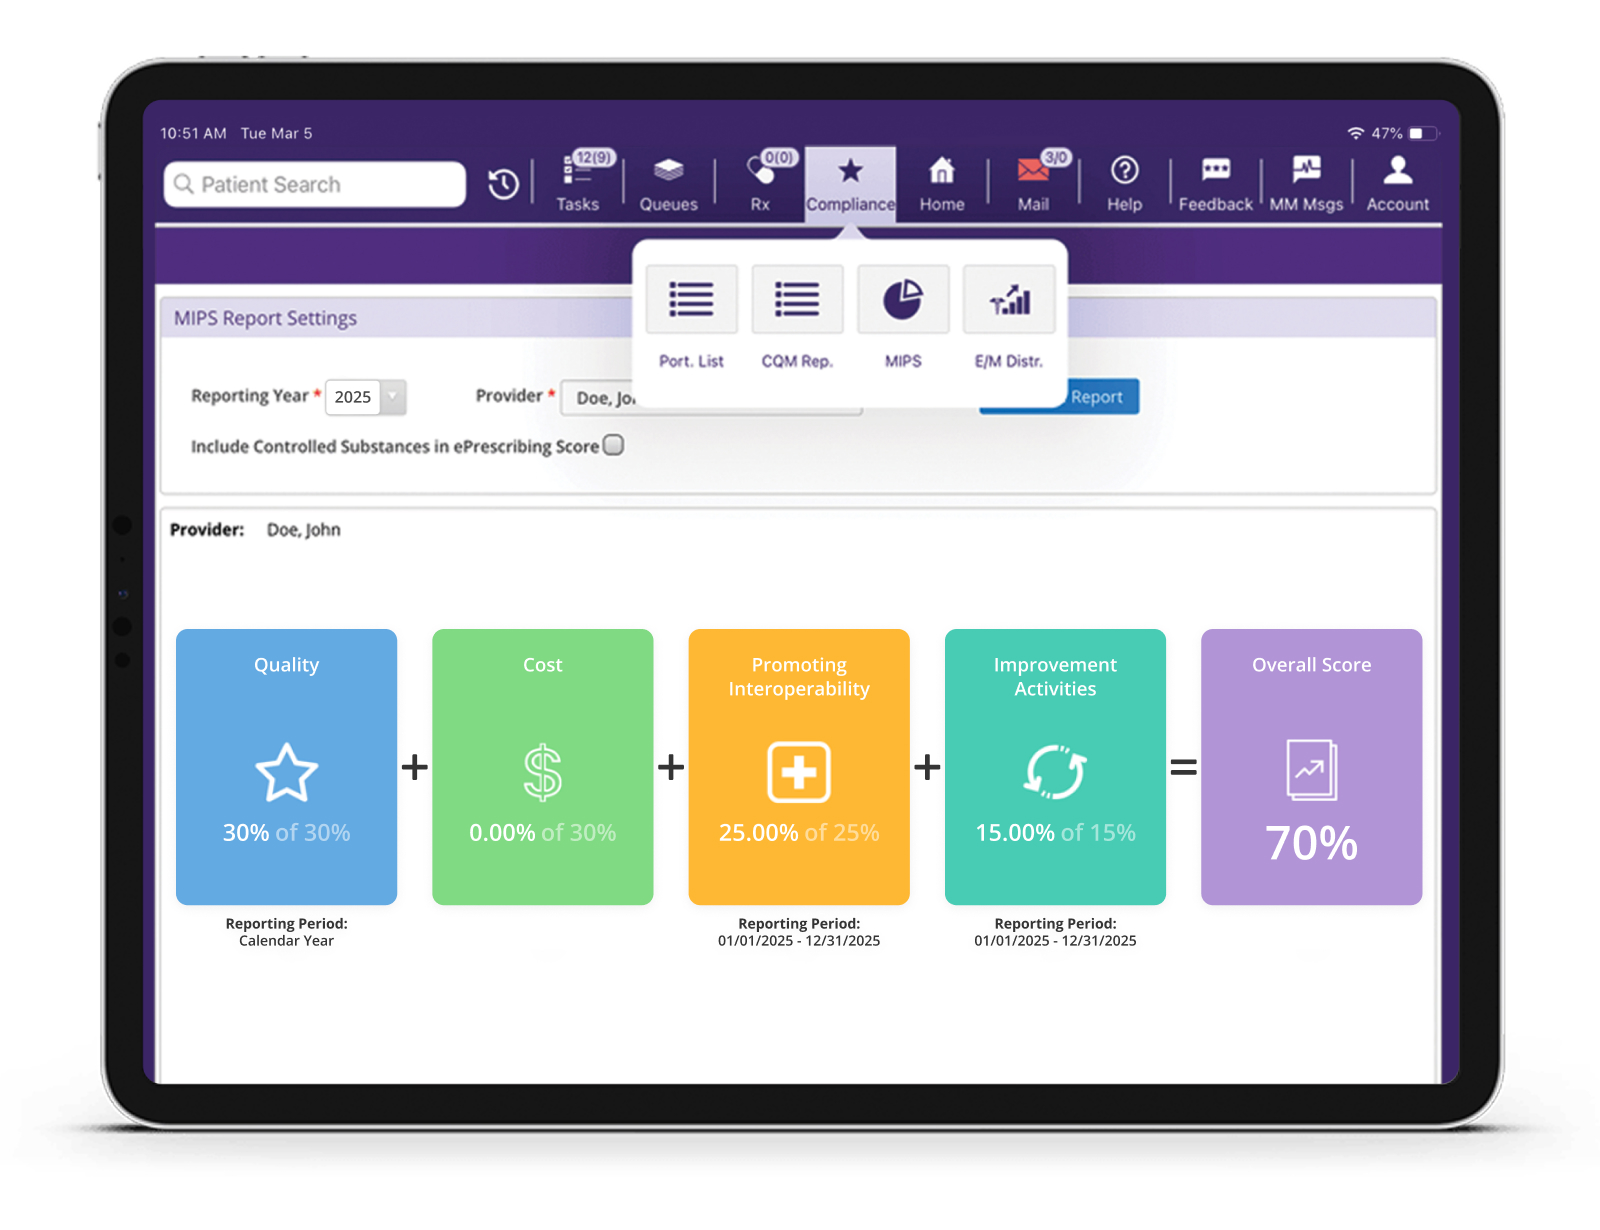Click the Overall Score chart icon
The height and width of the screenshot is (1230, 1600).
[1311, 769]
